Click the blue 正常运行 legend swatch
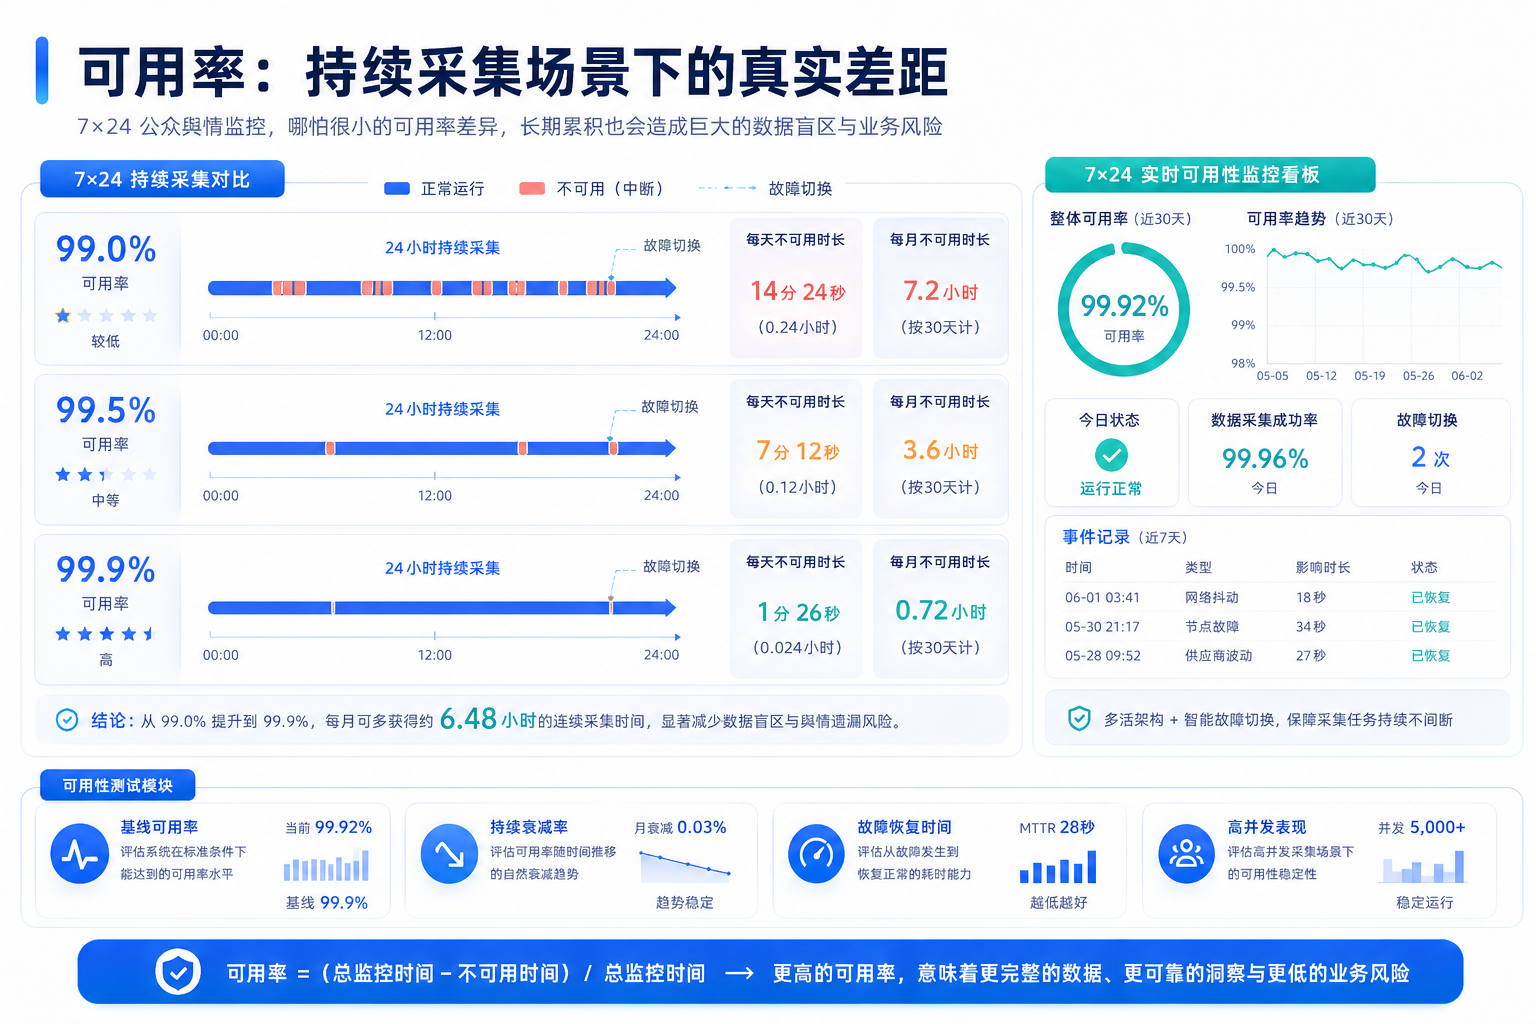 click(x=397, y=188)
